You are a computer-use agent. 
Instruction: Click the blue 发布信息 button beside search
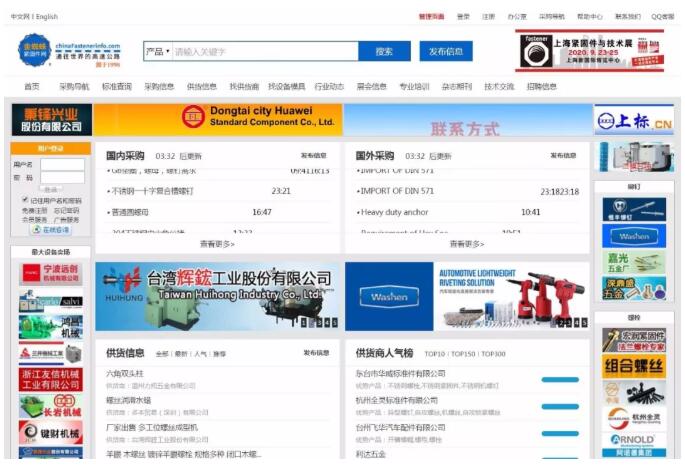click(x=446, y=52)
